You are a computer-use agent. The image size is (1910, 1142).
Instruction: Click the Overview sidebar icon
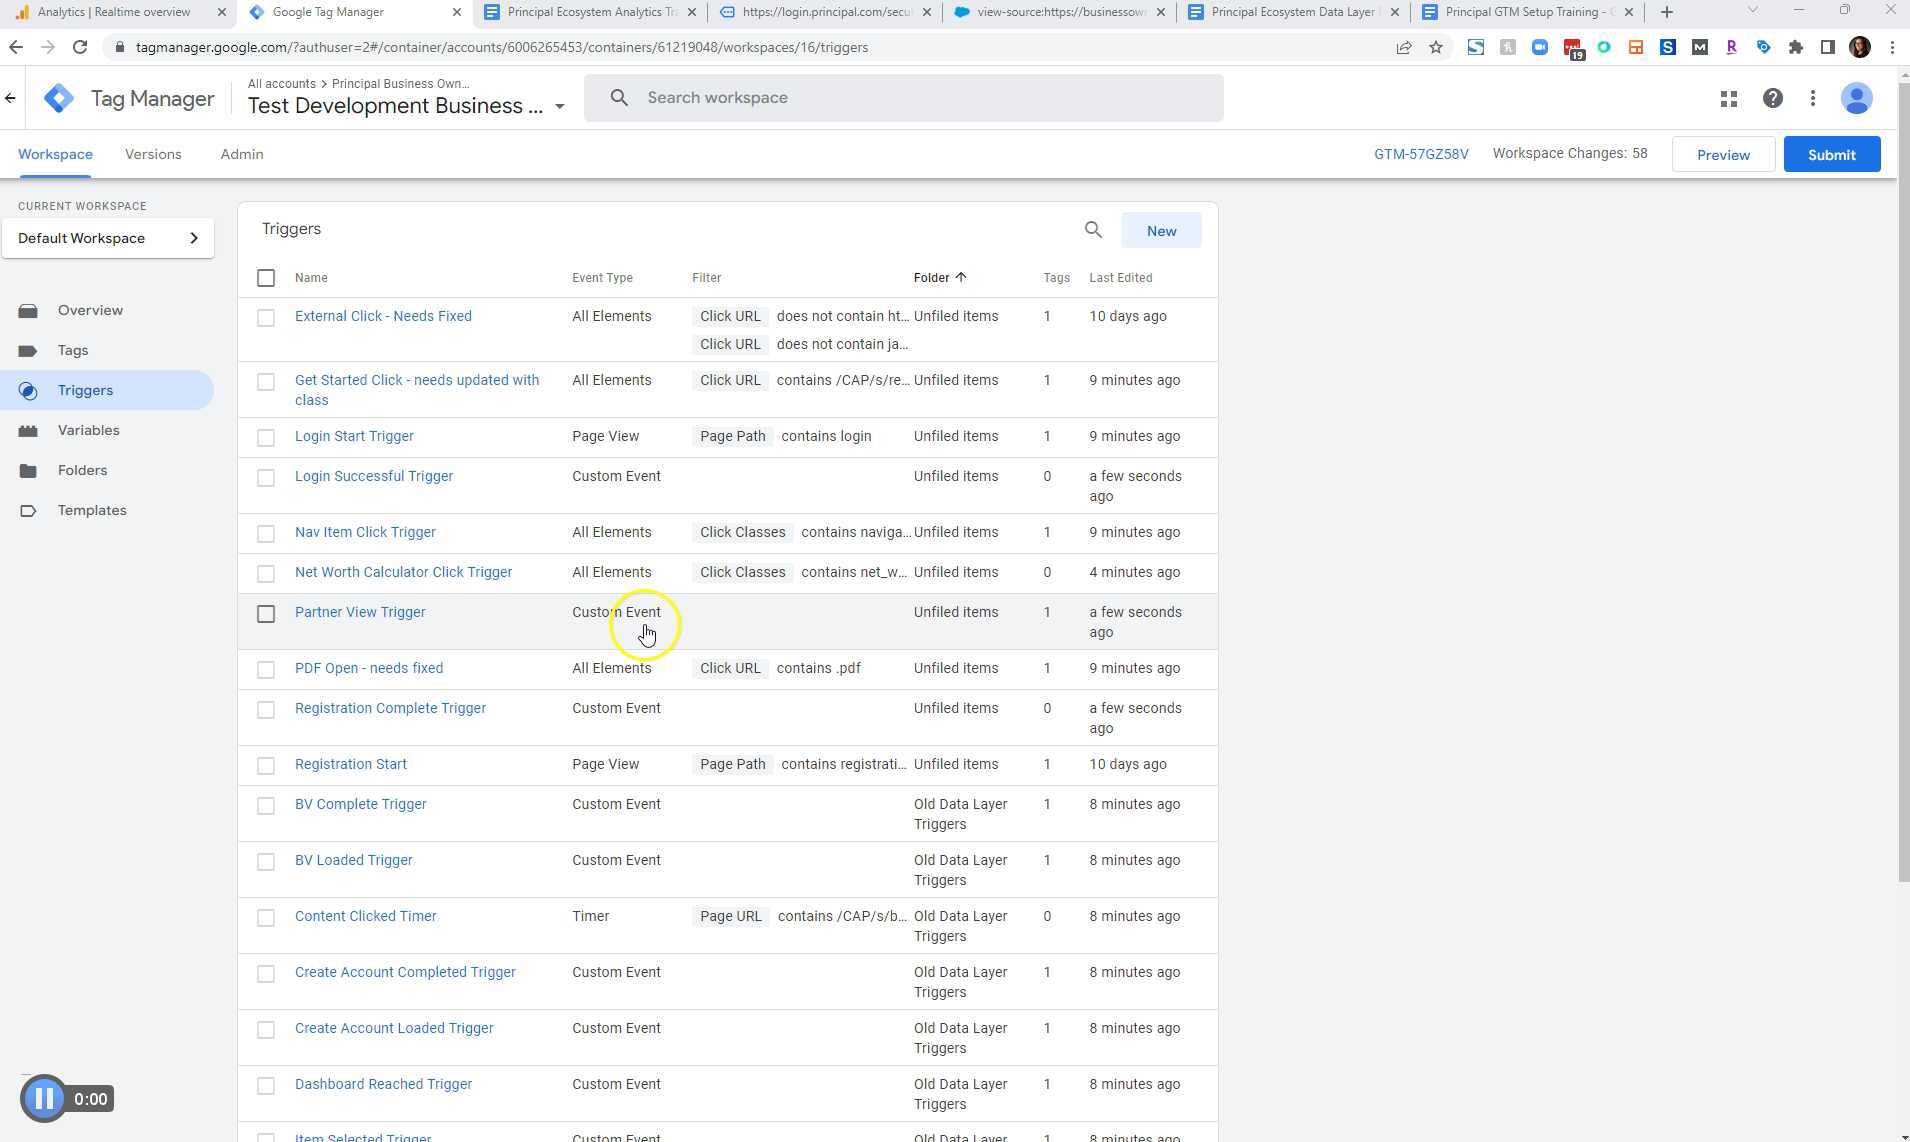pos(30,310)
